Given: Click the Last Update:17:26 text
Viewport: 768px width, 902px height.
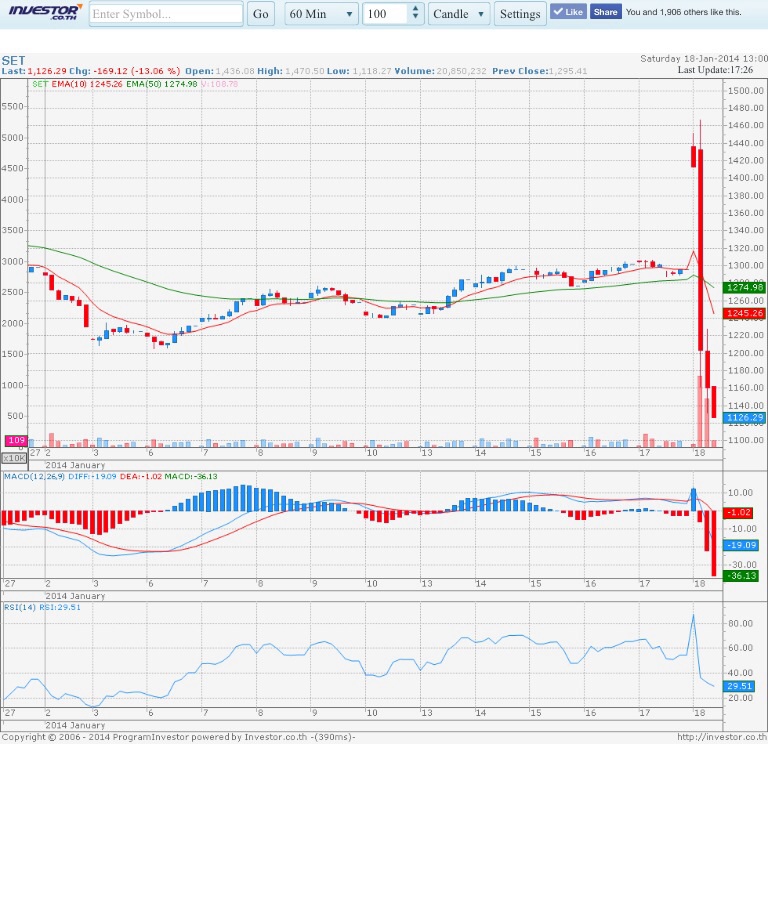Looking at the screenshot, I should coord(715,70).
